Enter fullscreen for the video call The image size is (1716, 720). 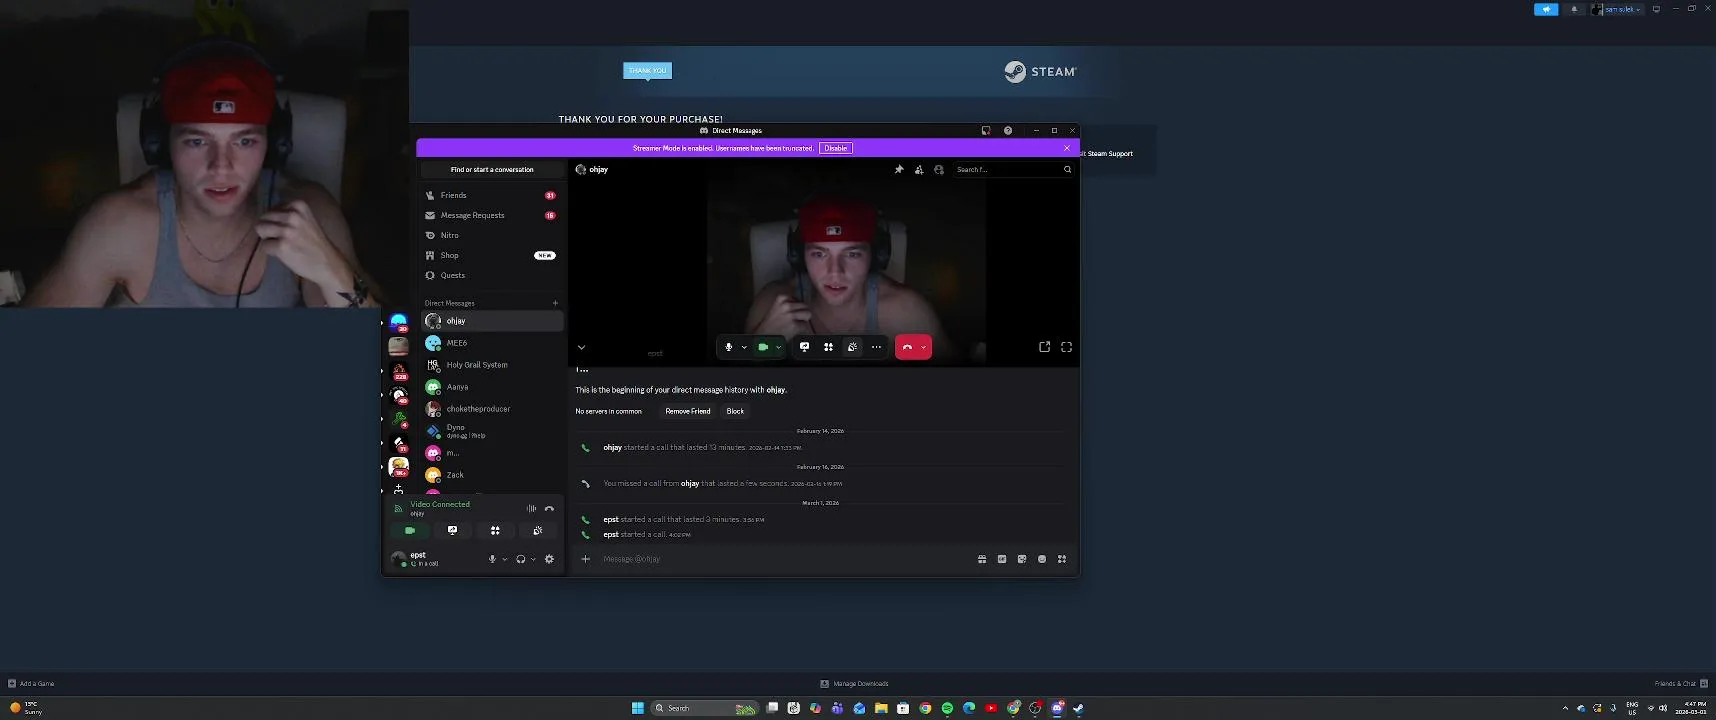pos(1066,347)
